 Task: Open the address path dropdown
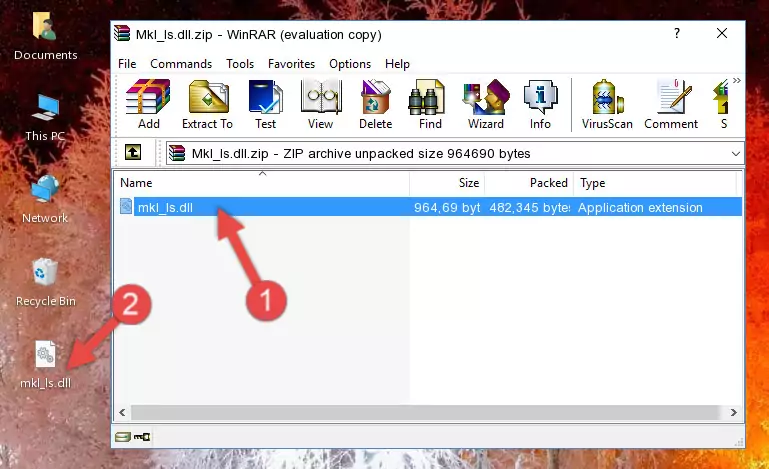pos(736,154)
